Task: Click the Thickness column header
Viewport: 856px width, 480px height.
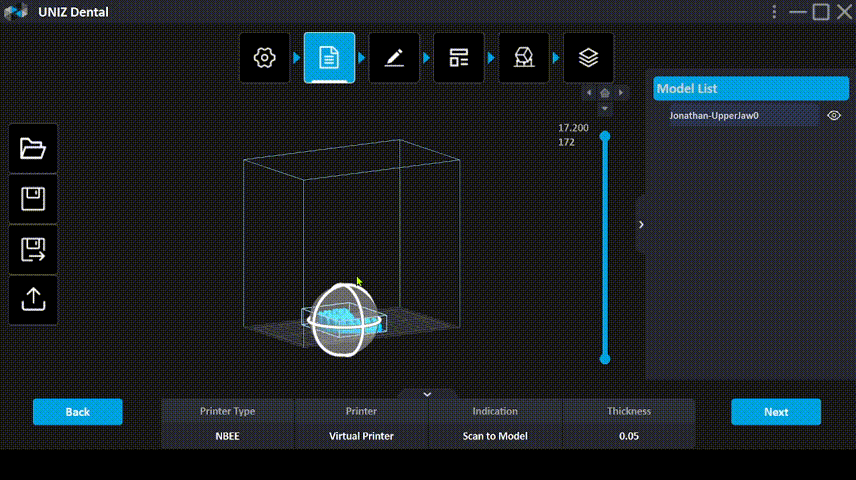Action: (x=629, y=411)
